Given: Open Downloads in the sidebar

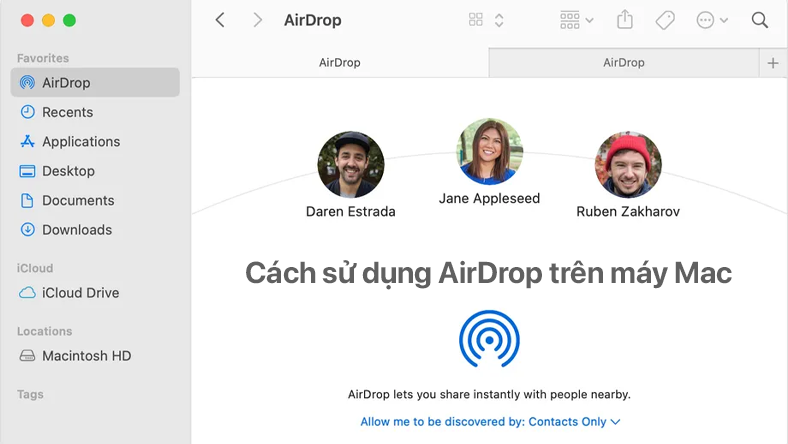Looking at the screenshot, I should click(95, 230).
